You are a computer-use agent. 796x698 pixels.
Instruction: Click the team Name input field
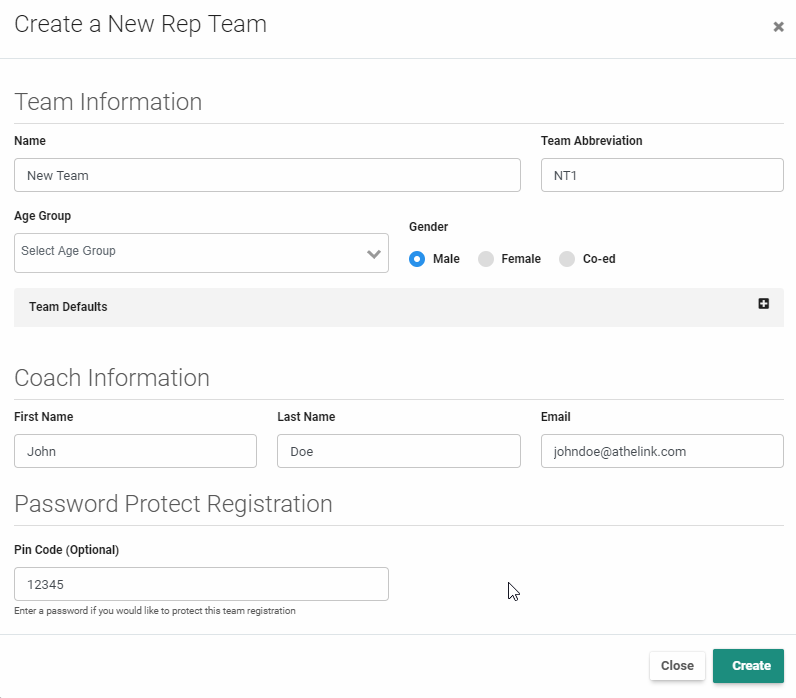267,175
